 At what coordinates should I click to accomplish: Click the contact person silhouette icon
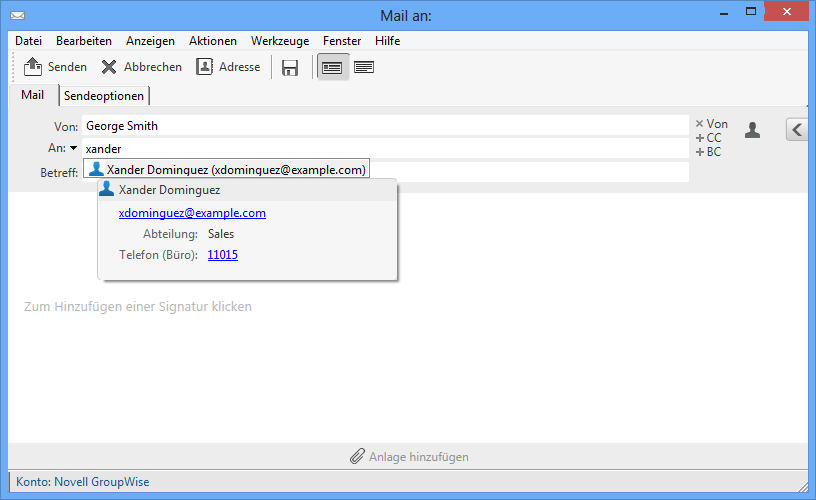click(x=752, y=130)
